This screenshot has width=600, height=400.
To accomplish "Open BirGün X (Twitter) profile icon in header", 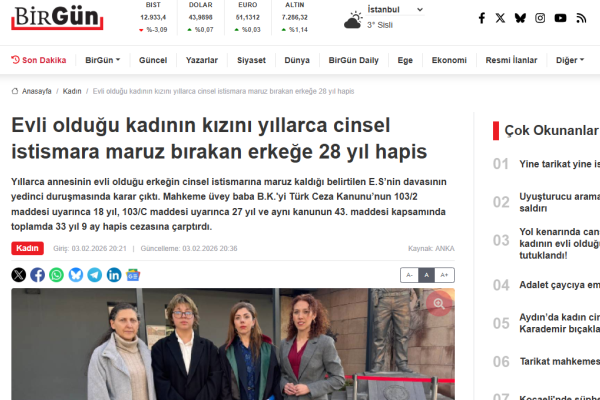I will (500, 18).
